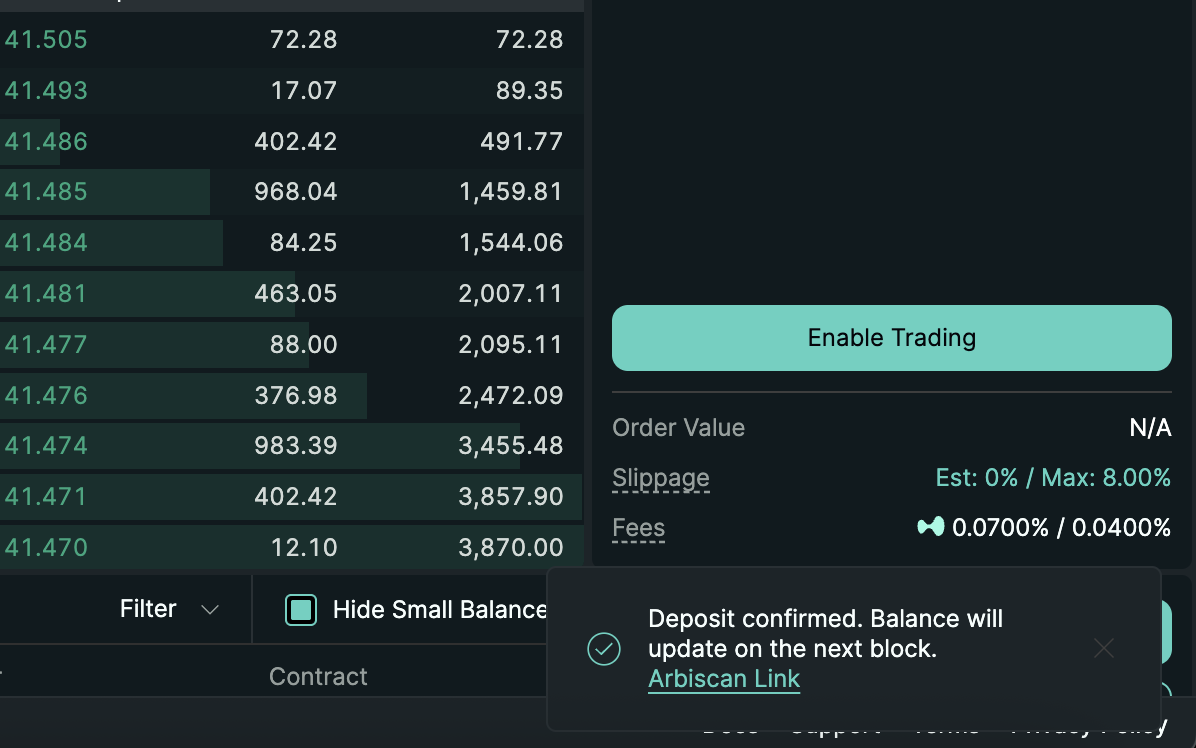
Task: Pick the 41.485 bid price
Action: pyautogui.click(x=46, y=192)
